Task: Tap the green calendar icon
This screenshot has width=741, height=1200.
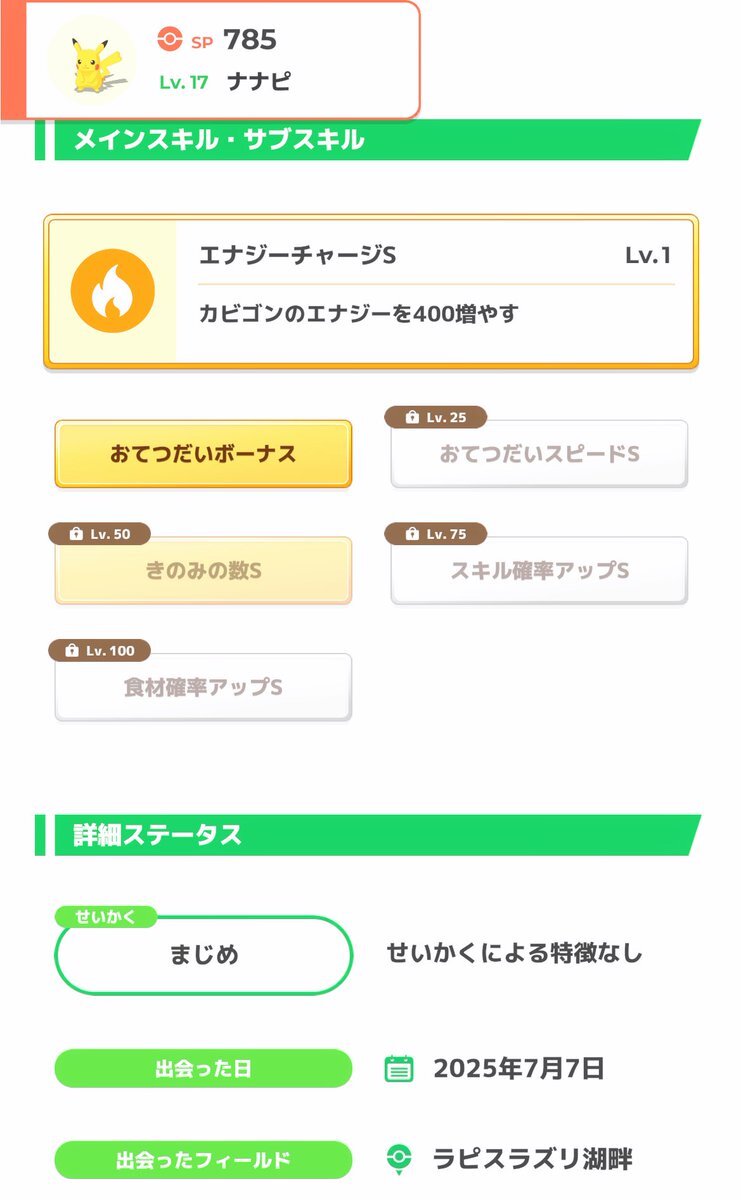Action: [399, 1069]
